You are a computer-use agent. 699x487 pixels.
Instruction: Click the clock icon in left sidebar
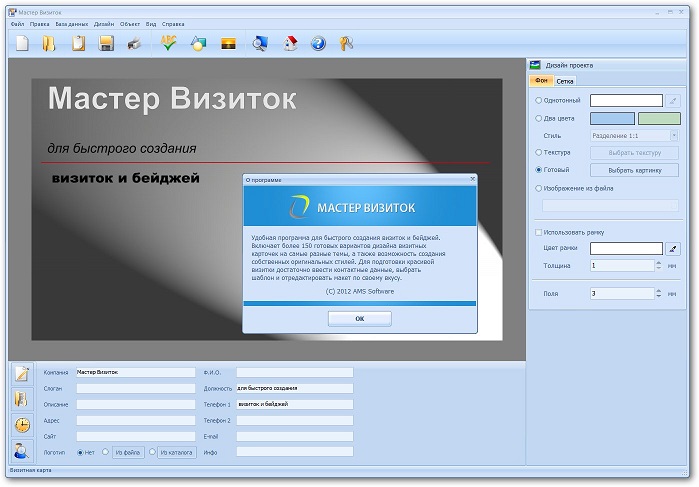(x=22, y=425)
